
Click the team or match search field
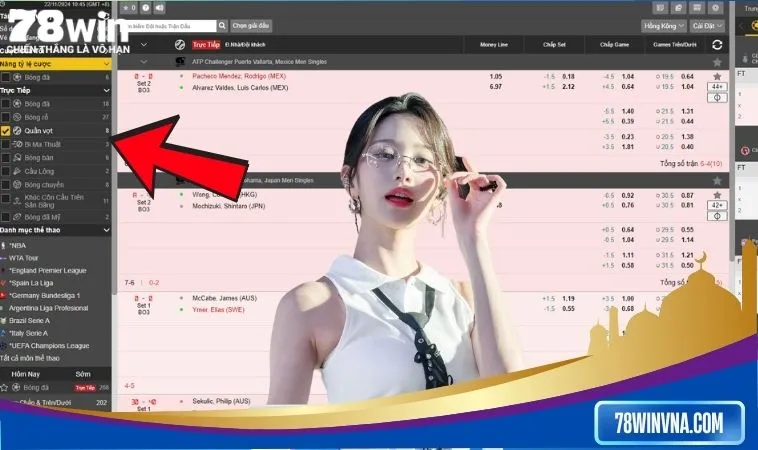click(168, 26)
